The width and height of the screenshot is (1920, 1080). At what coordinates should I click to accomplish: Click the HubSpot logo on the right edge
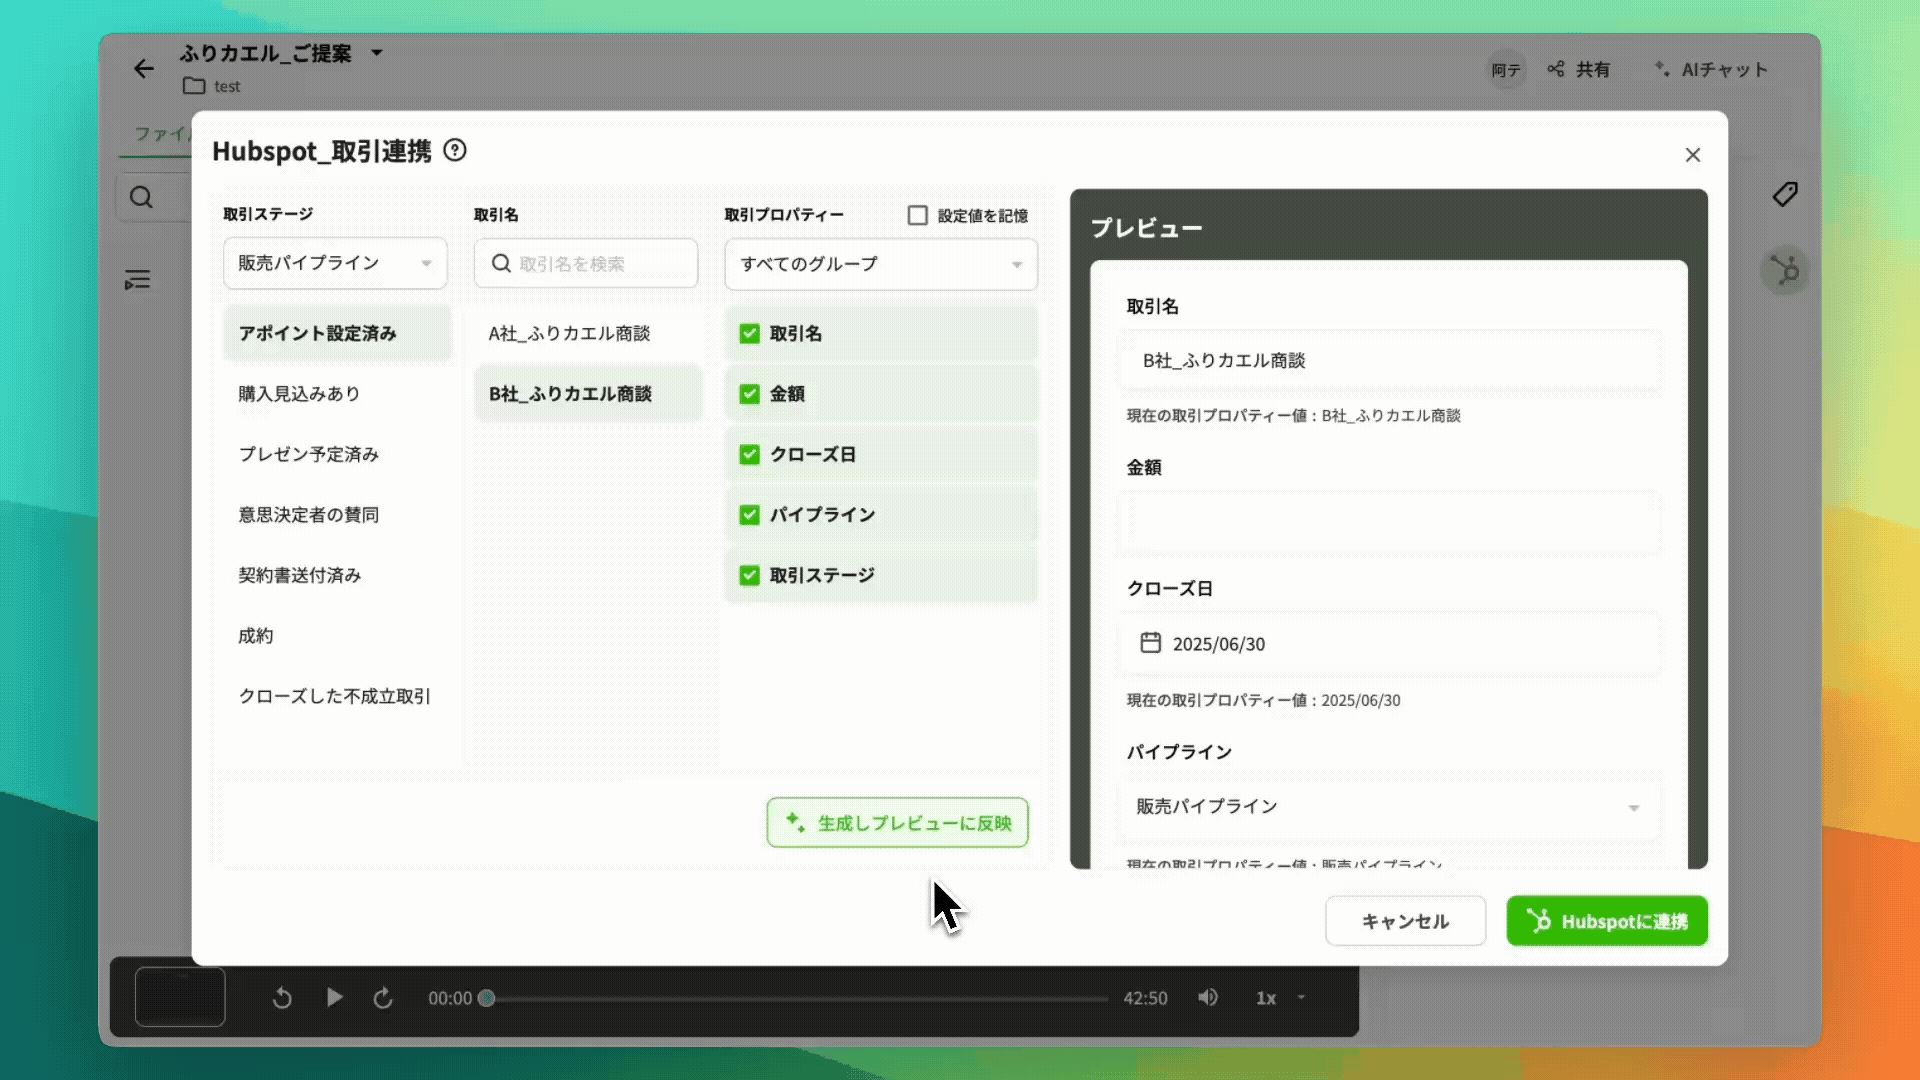(x=1785, y=270)
